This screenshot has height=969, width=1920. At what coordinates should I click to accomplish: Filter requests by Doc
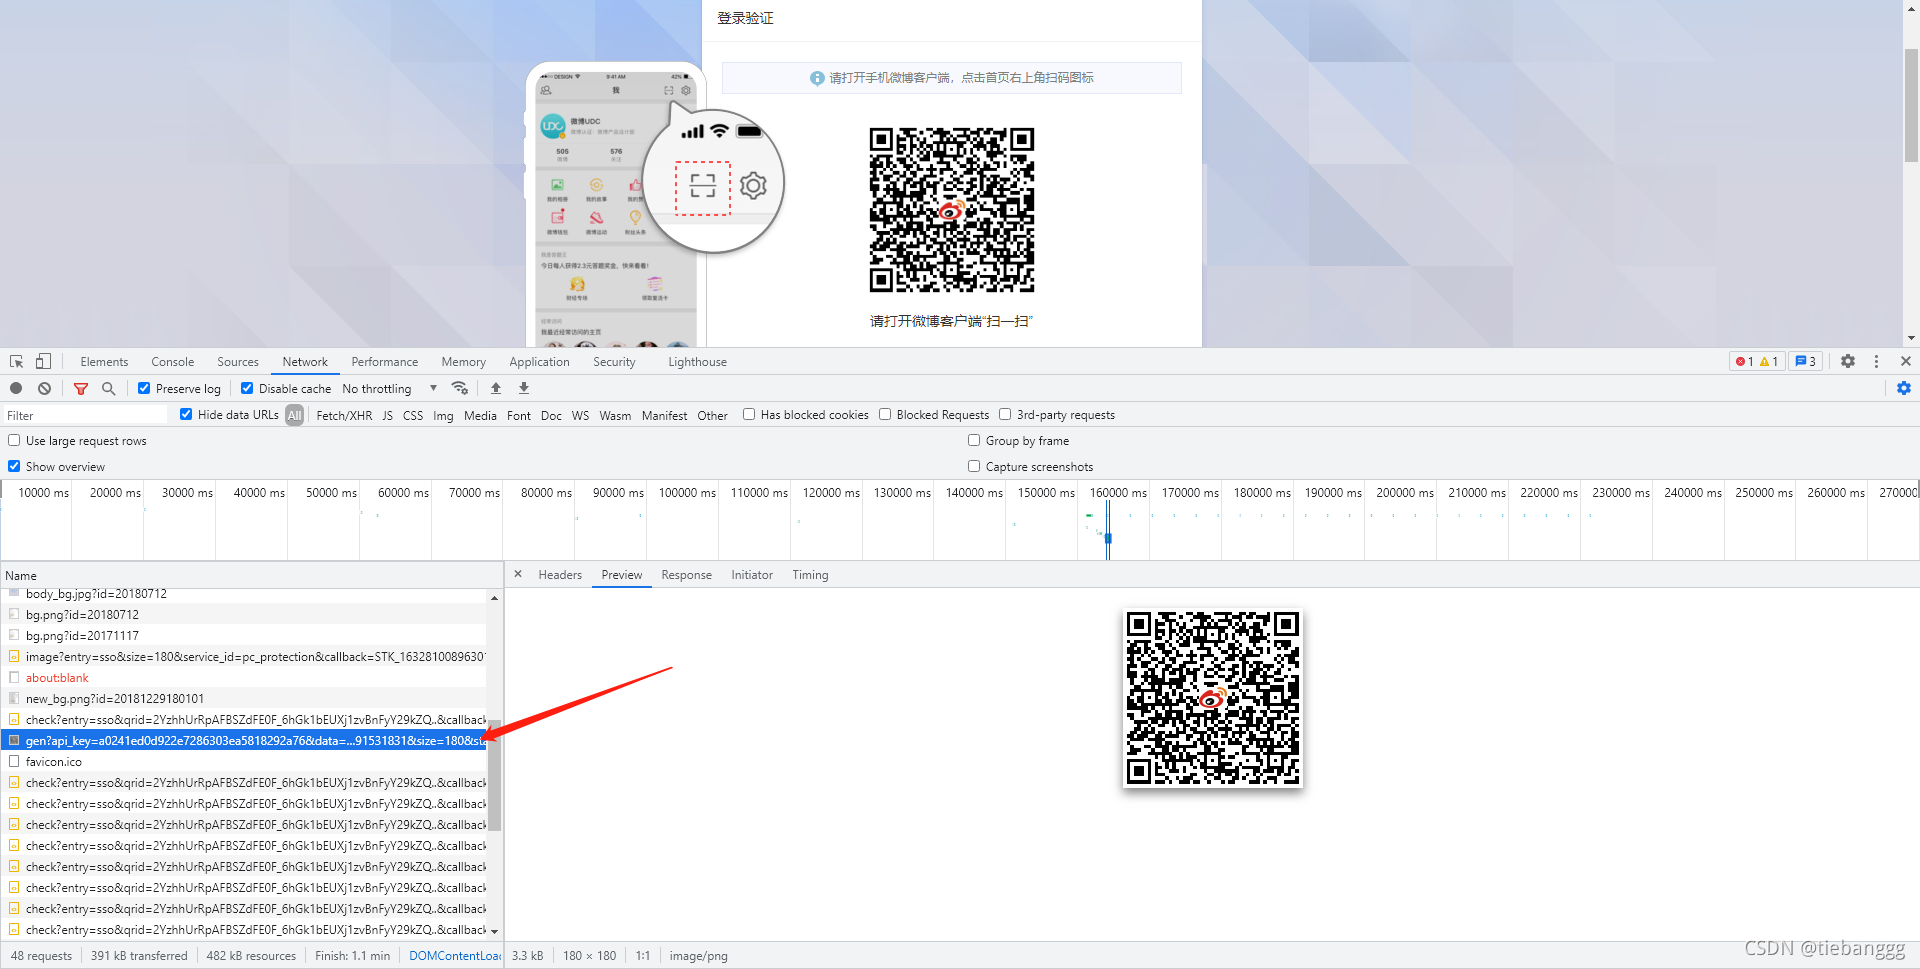(551, 416)
